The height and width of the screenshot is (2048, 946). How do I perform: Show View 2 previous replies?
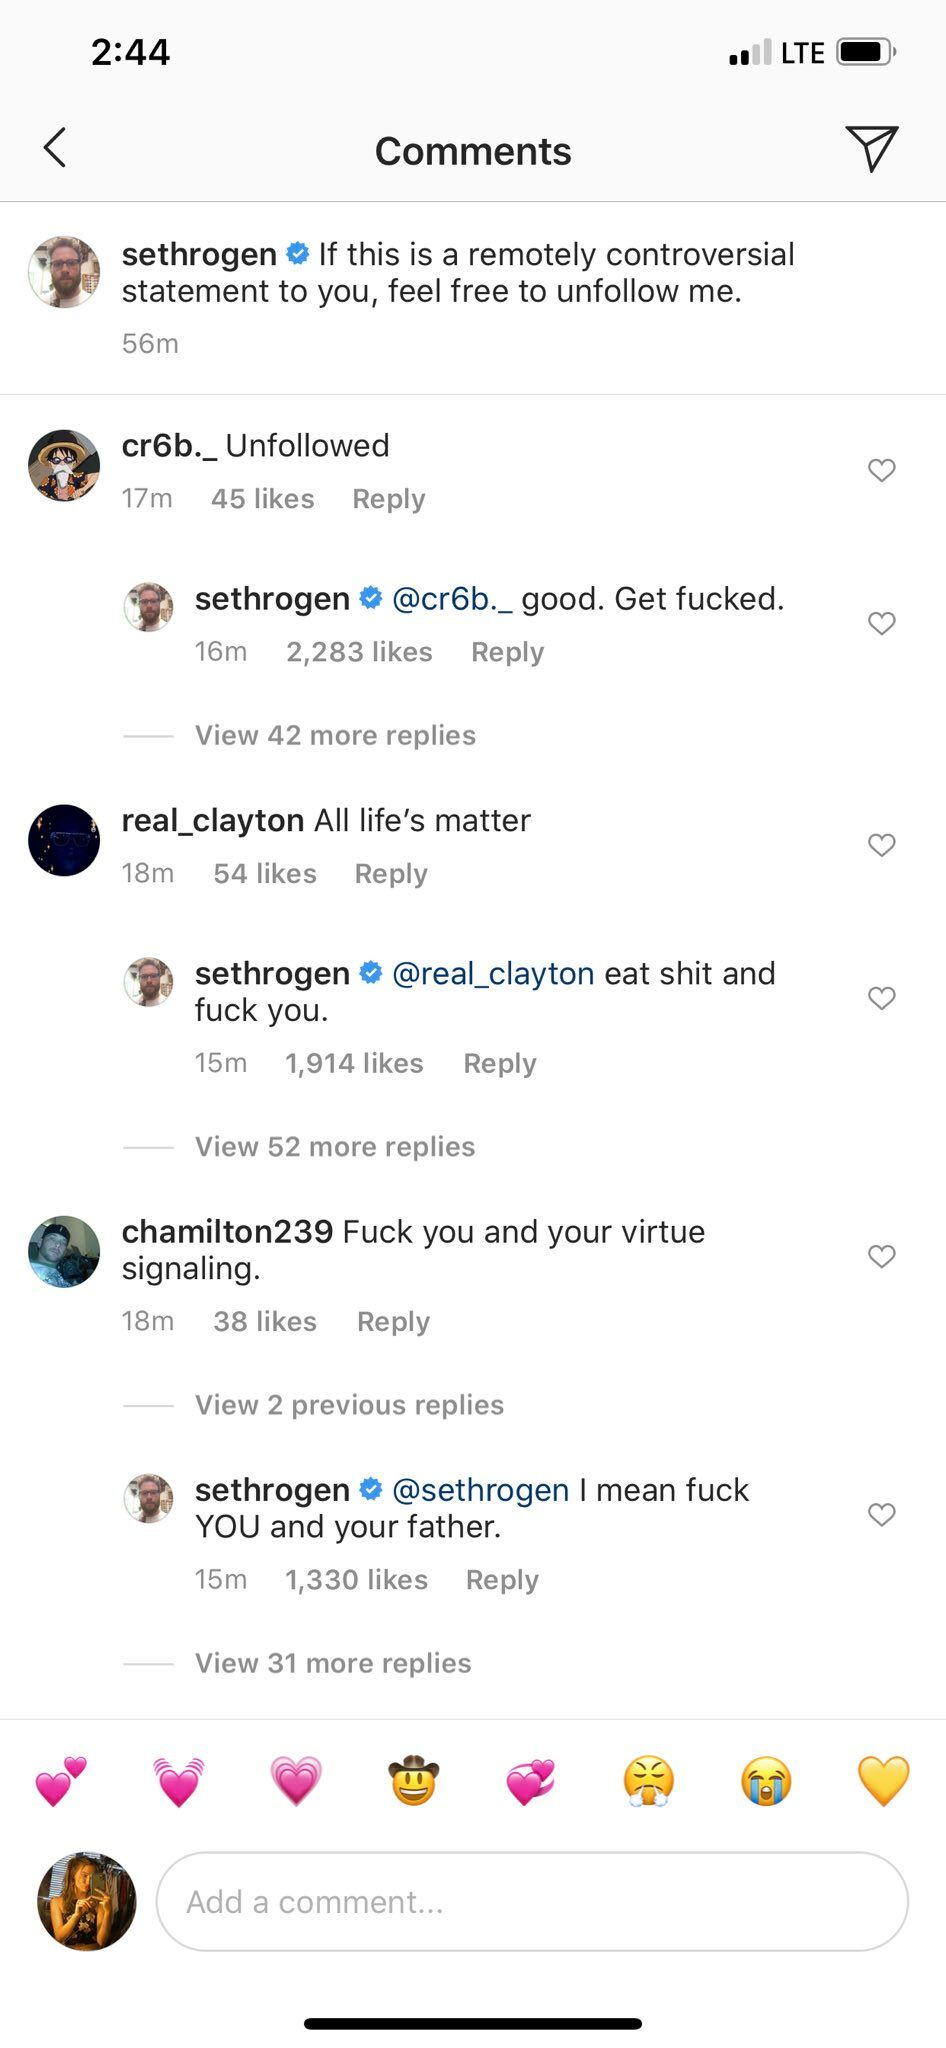coord(349,1405)
